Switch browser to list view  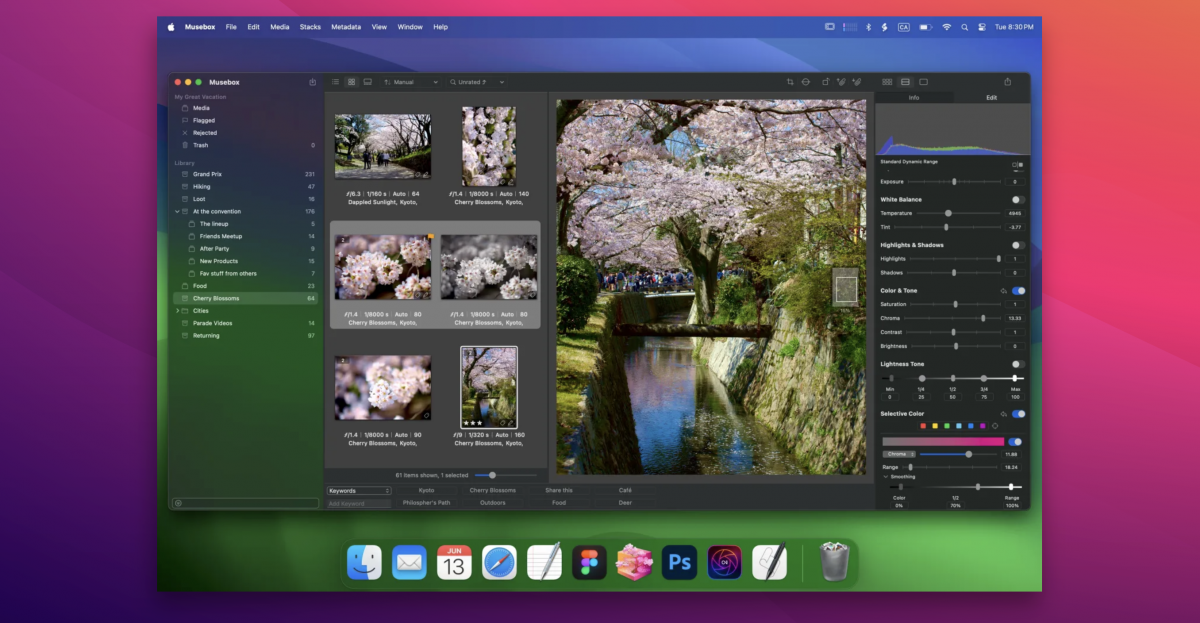tap(335, 82)
